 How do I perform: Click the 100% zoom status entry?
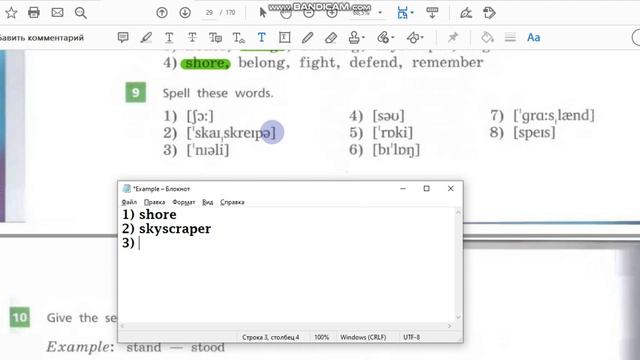click(x=322, y=337)
